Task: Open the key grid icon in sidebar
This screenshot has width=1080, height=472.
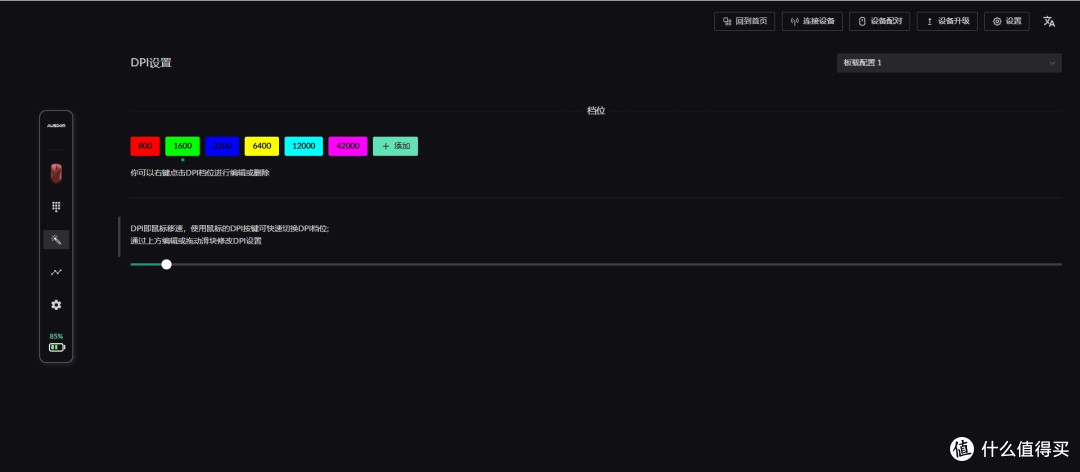Action: (x=56, y=206)
